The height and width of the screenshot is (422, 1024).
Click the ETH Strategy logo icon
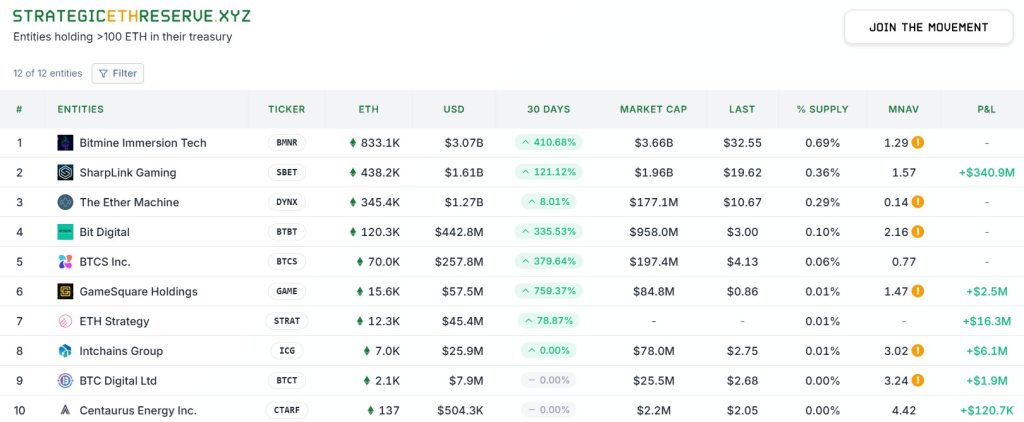tap(65, 321)
